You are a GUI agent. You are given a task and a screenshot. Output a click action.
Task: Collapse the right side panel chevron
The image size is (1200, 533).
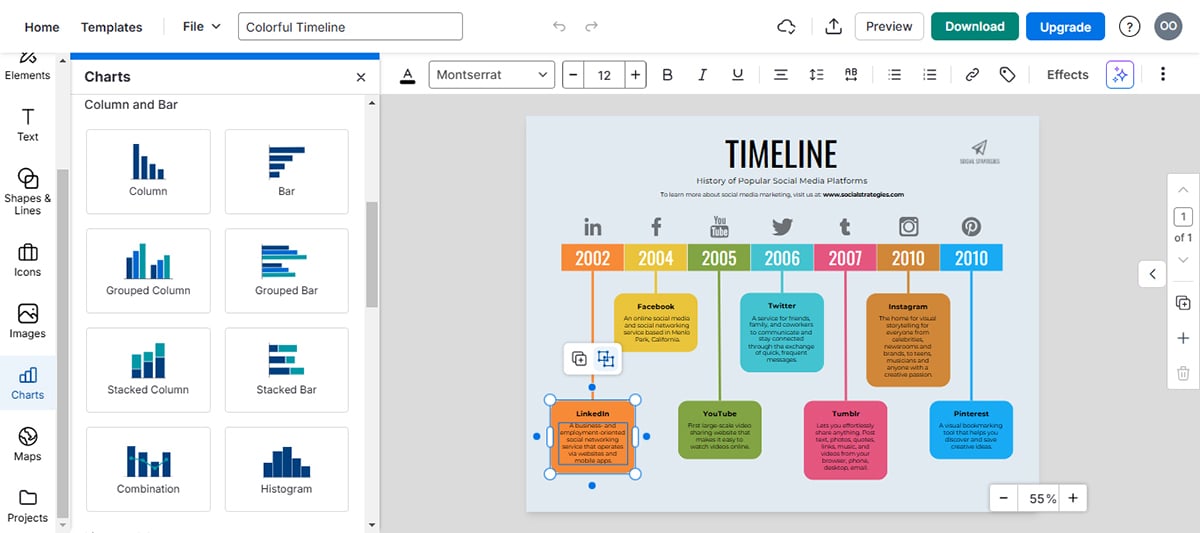1152,273
